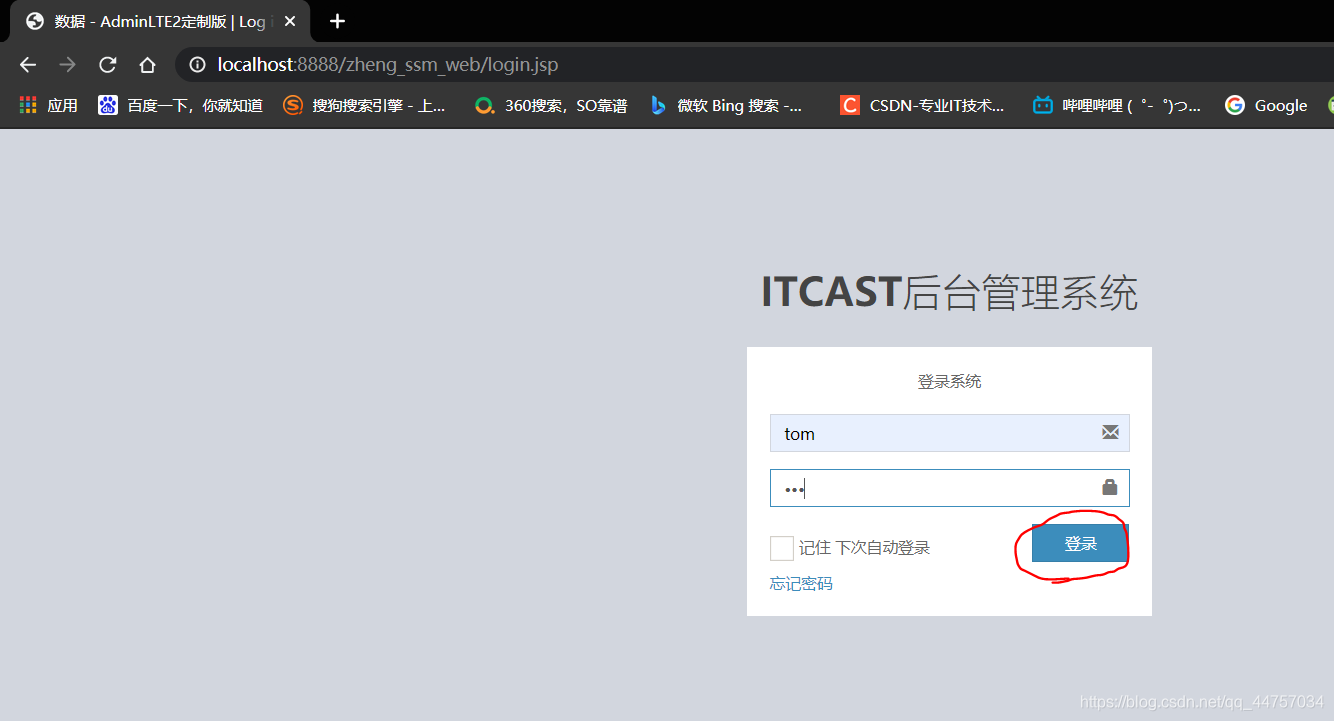The image size is (1334, 721).
Task: Click the blue 登录 button
Action: [1080, 543]
